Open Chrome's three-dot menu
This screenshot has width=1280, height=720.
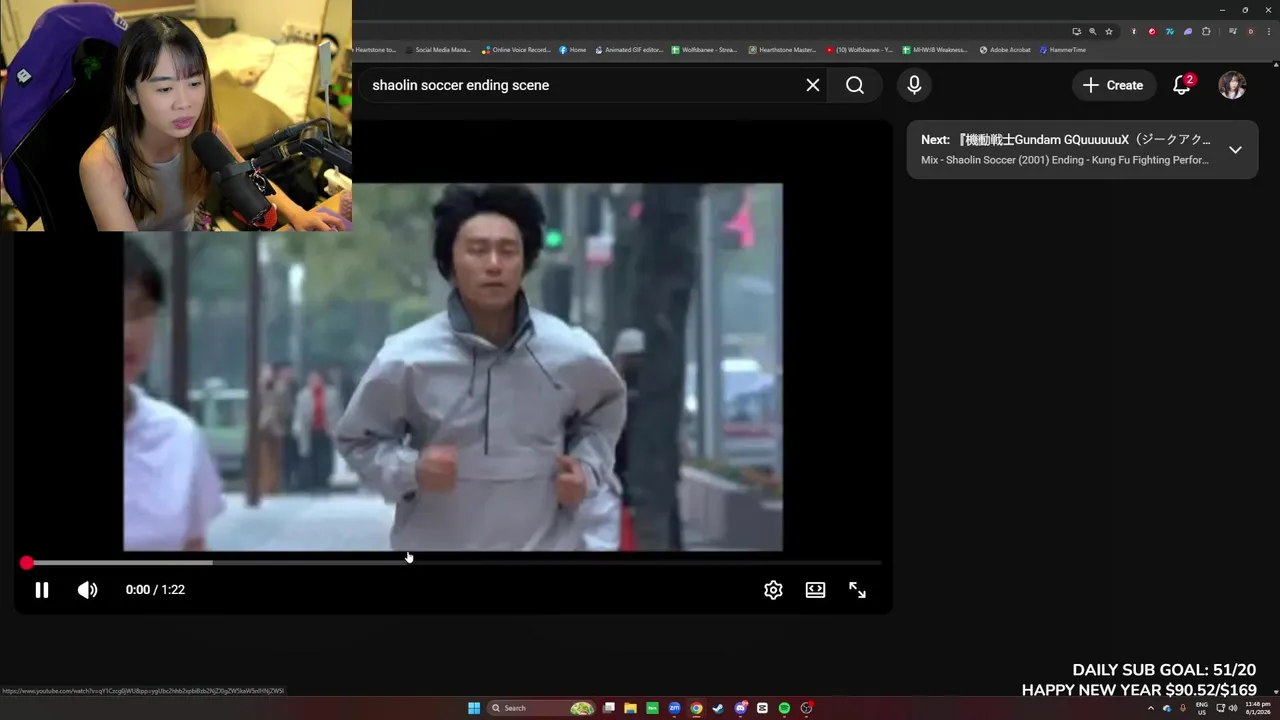tap(1267, 31)
